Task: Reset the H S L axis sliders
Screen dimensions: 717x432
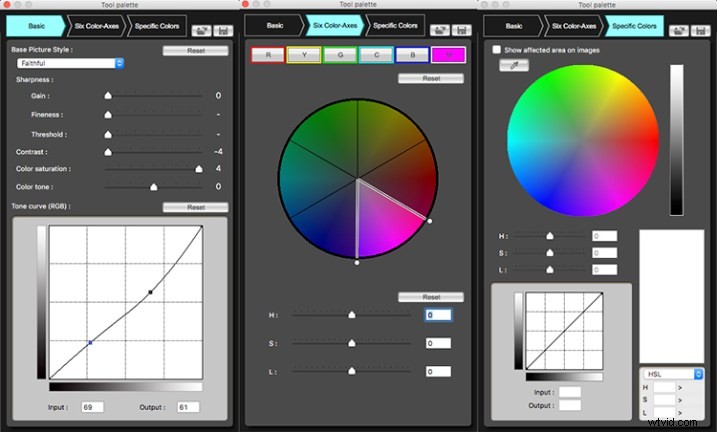Action: pyautogui.click(x=431, y=297)
